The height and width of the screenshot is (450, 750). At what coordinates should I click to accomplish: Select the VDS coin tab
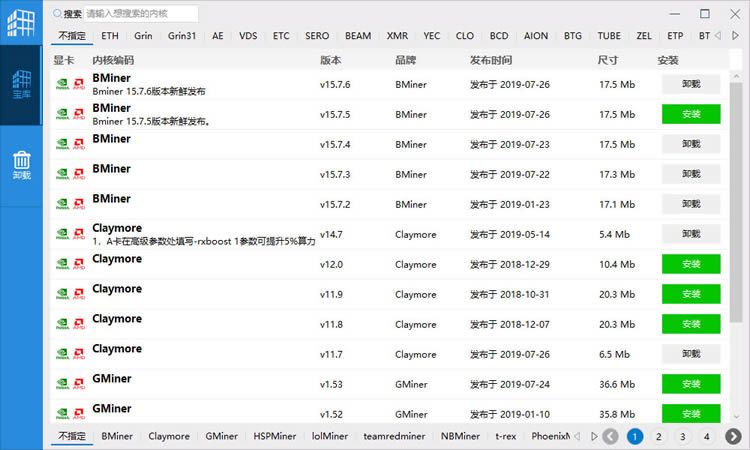(x=248, y=36)
